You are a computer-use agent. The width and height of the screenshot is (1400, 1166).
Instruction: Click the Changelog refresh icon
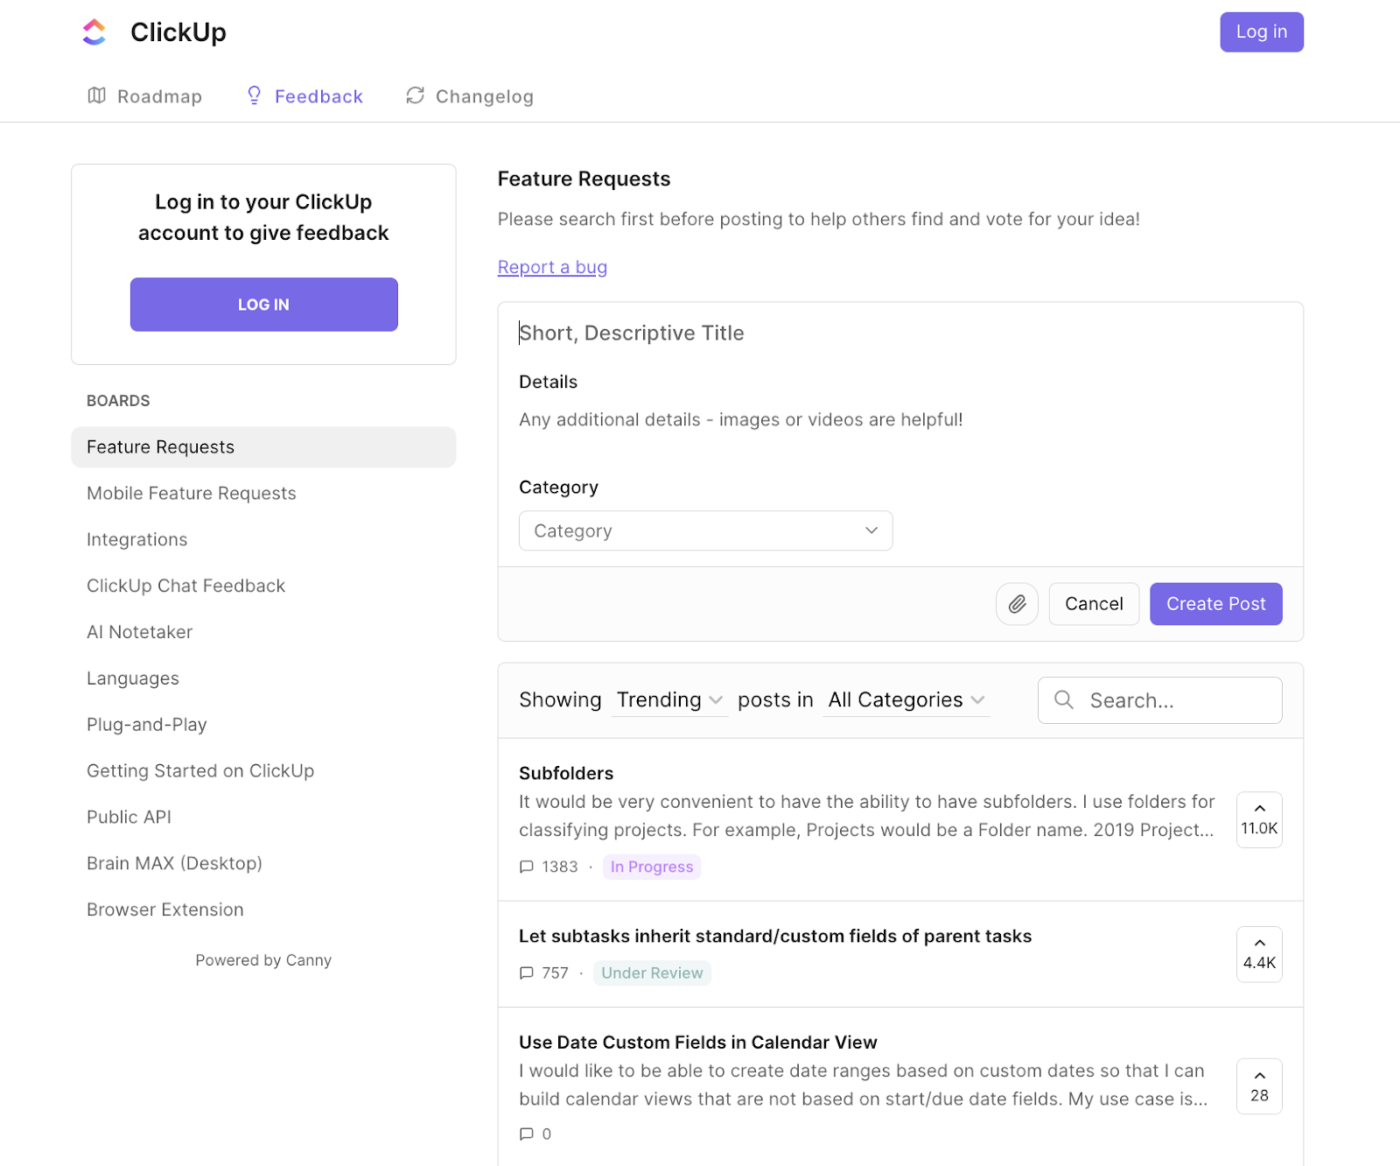(x=415, y=95)
